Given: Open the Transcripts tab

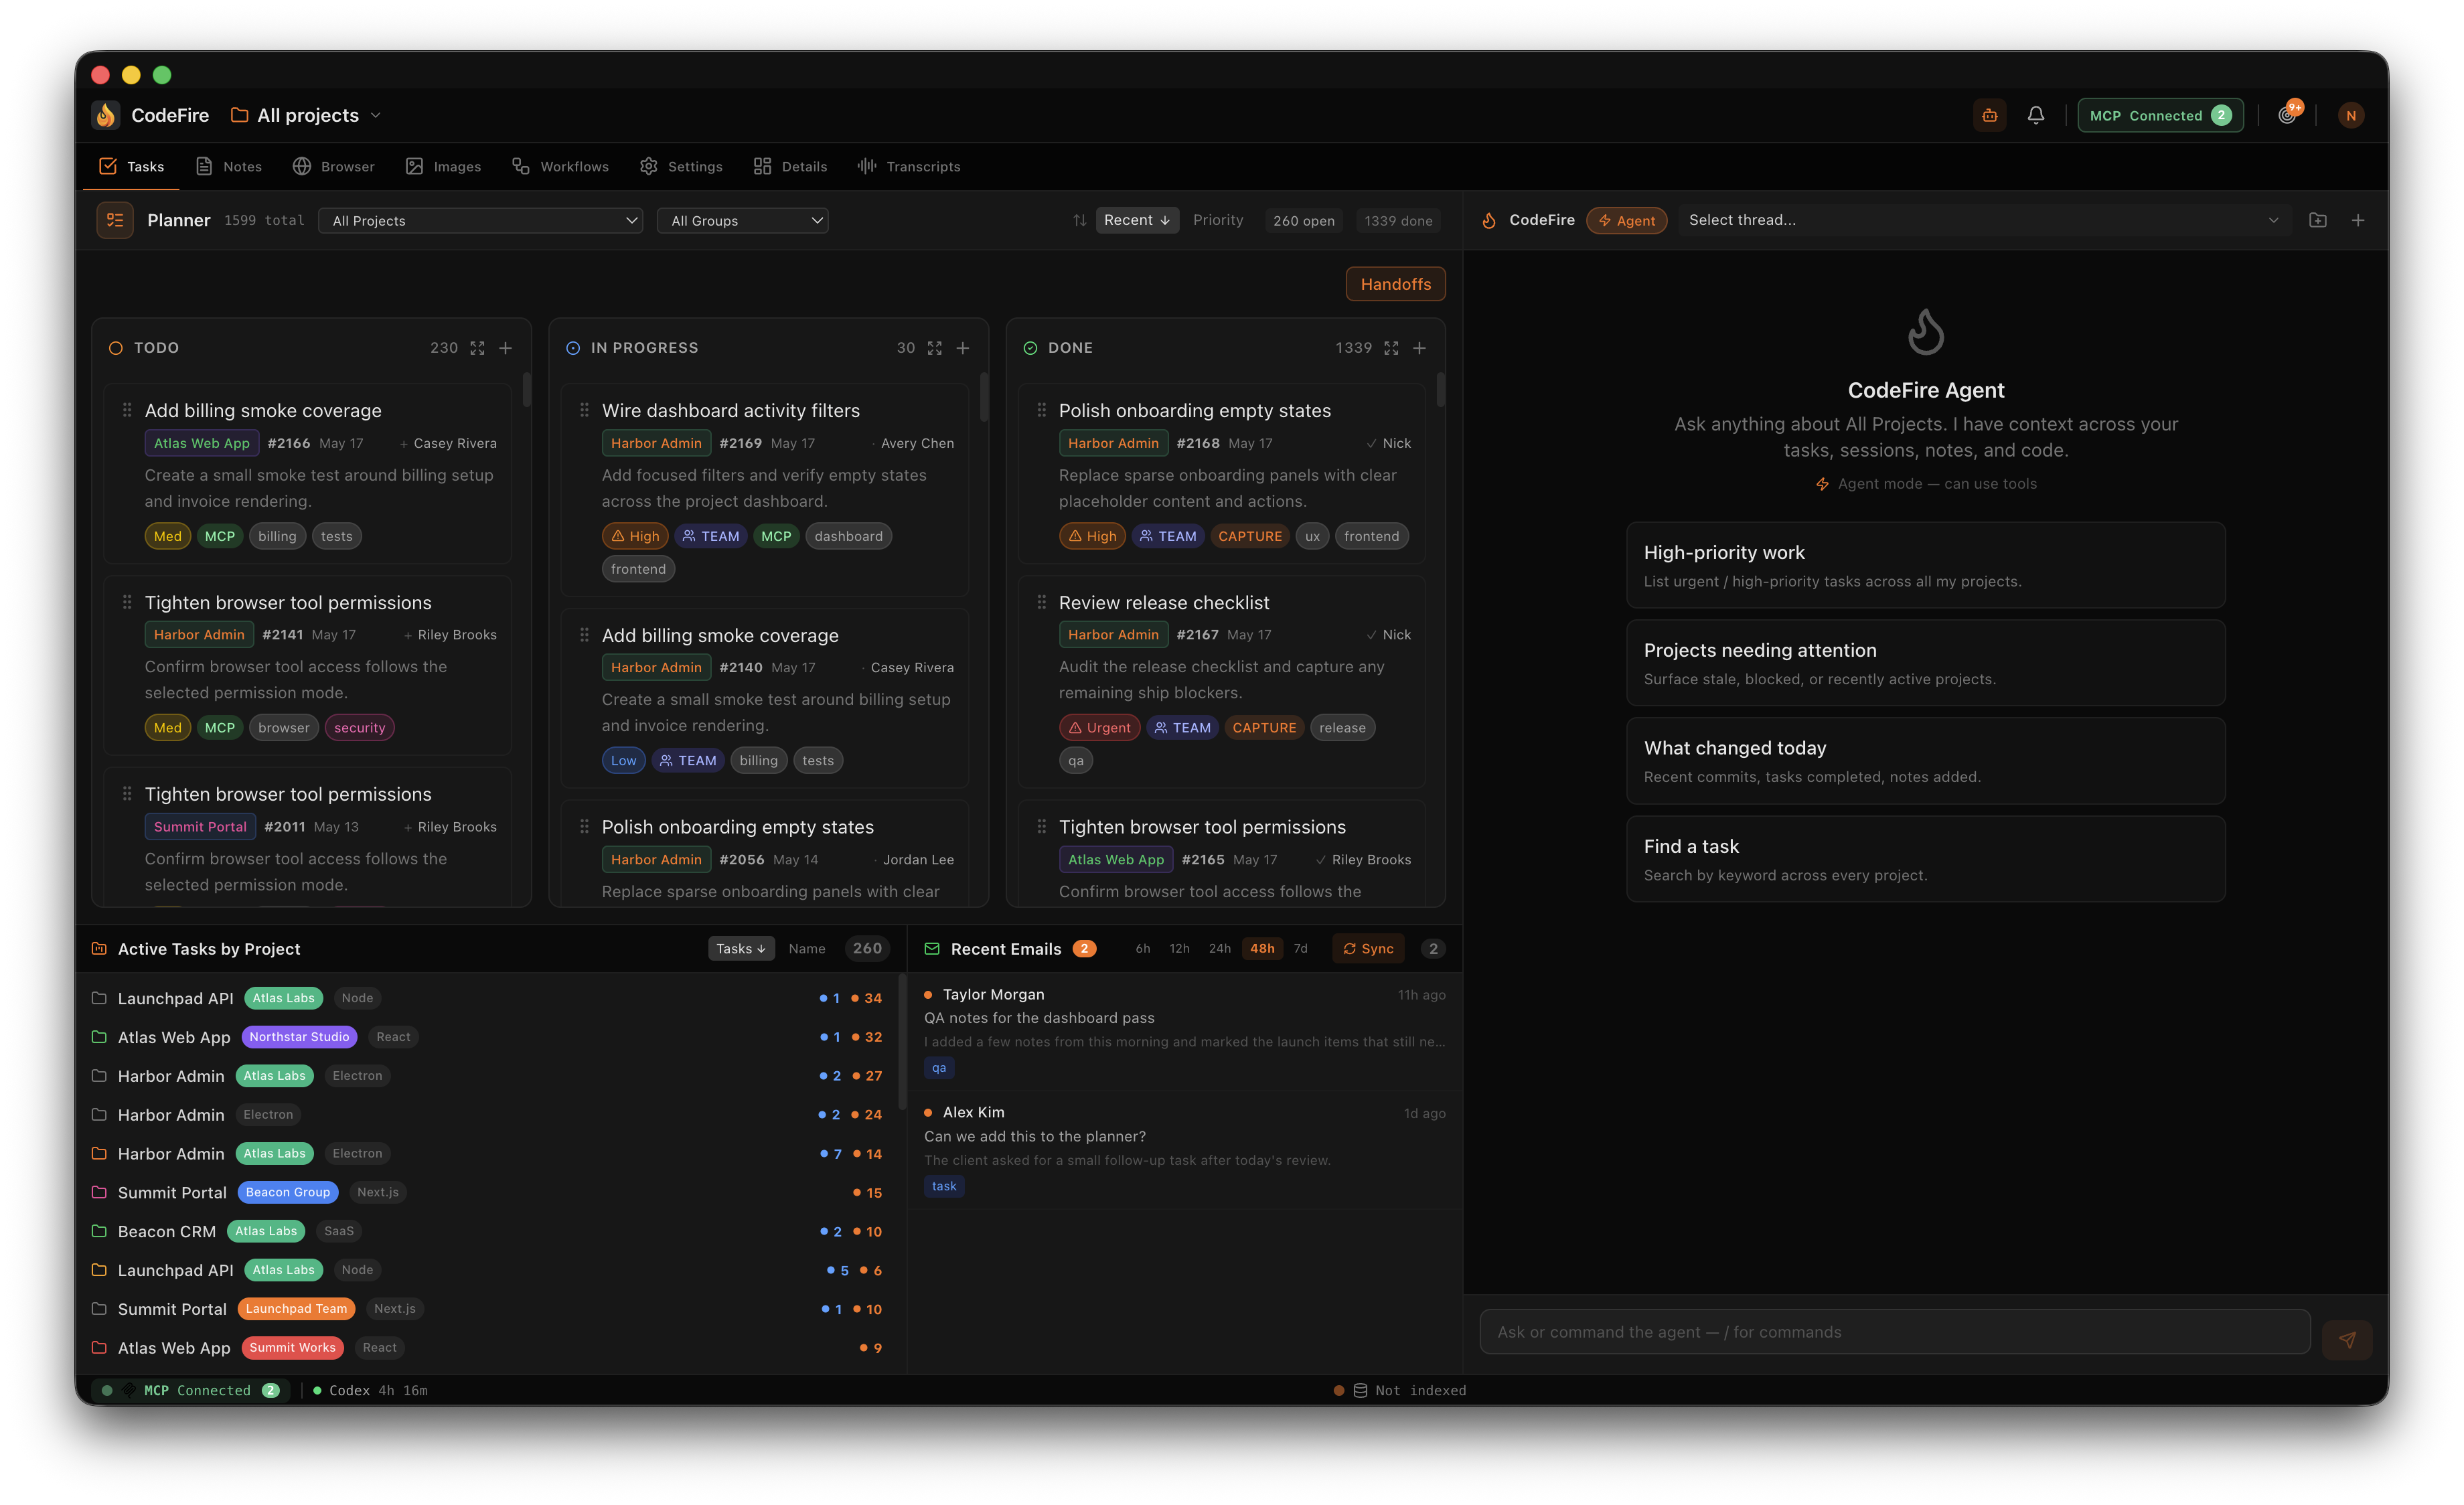Looking at the screenshot, I should 909,166.
